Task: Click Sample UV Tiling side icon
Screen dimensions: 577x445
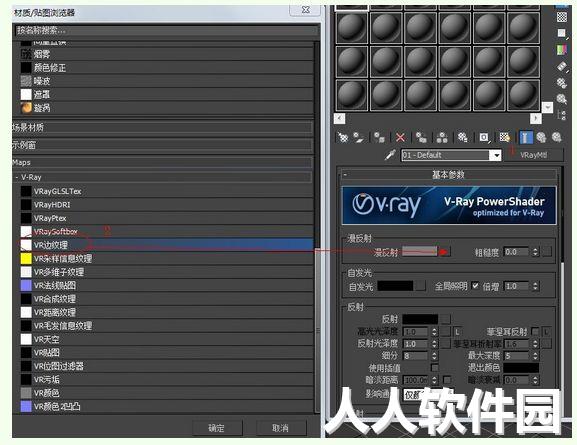Action: [562, 33]
